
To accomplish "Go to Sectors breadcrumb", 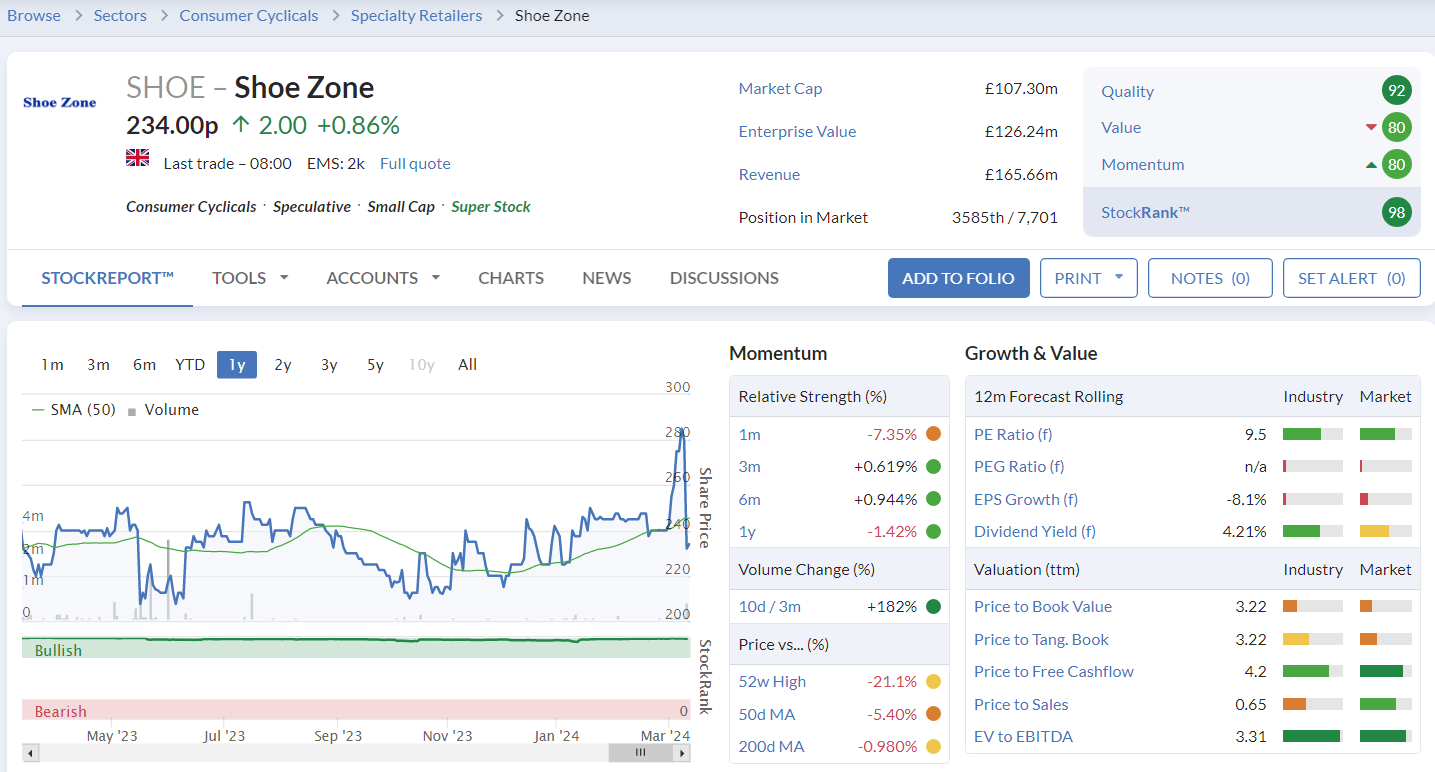I will coord(120,15).
